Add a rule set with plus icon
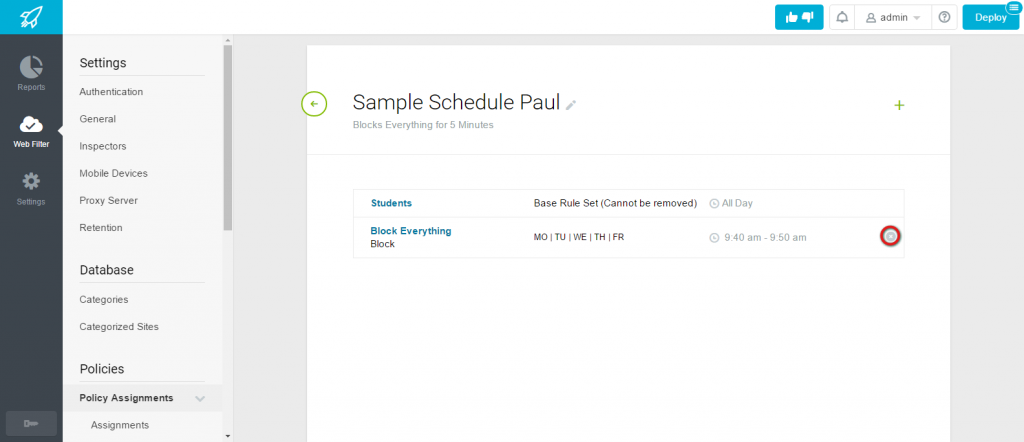Image resolution: width=1024 pixels, height=442 pixels. click(x=899, y=105)
